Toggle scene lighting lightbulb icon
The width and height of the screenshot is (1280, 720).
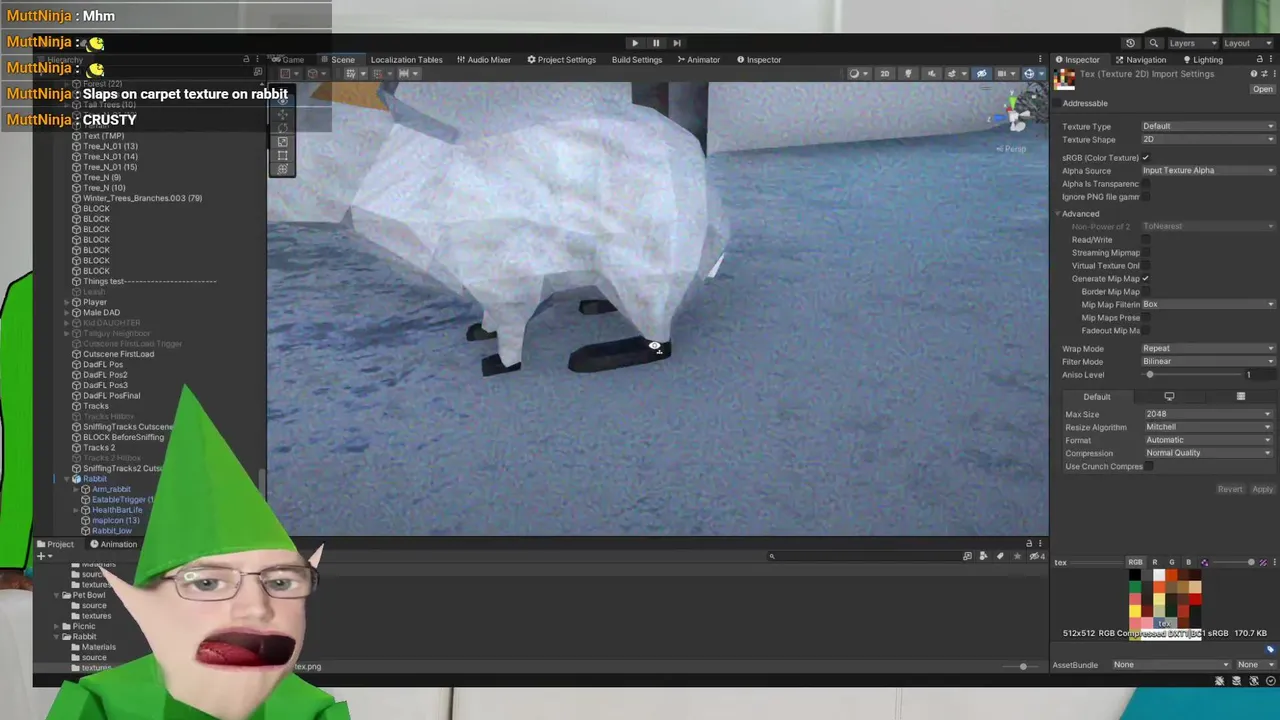click(908, 74)
